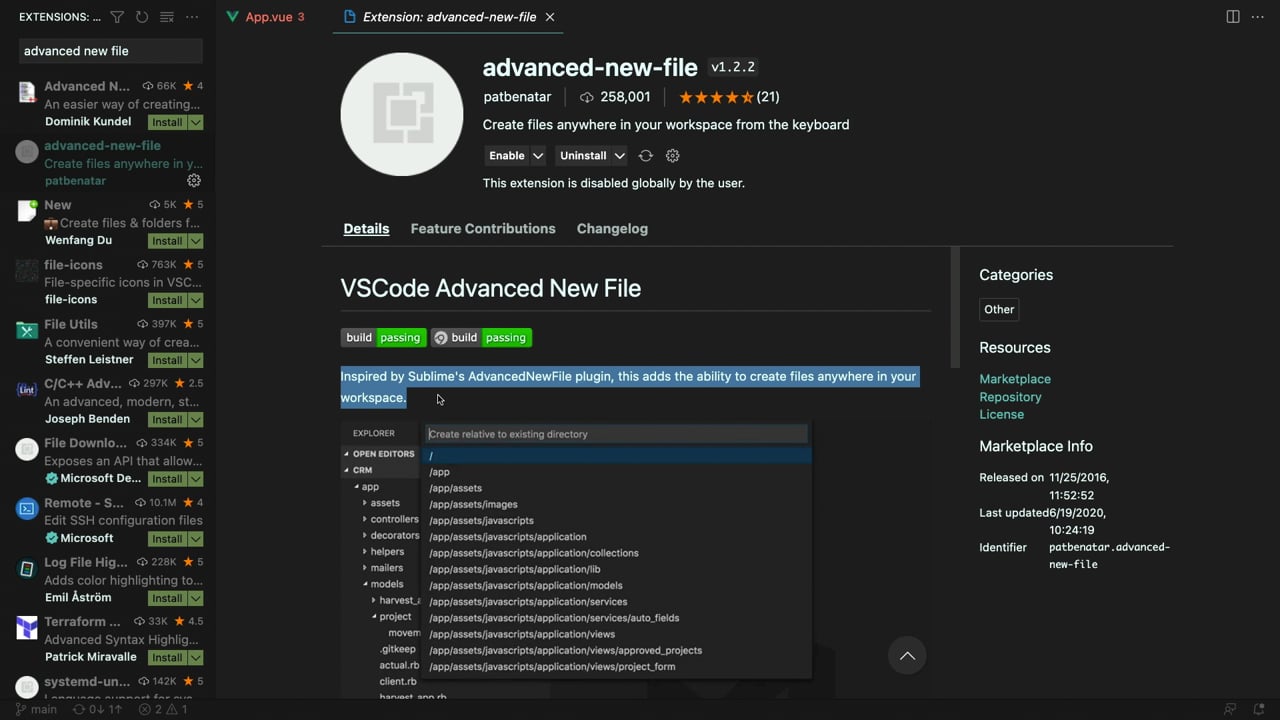Open Extensions views and more actions menu
The width and height of the screenshot is (1280, 720).
pos(192,17)
